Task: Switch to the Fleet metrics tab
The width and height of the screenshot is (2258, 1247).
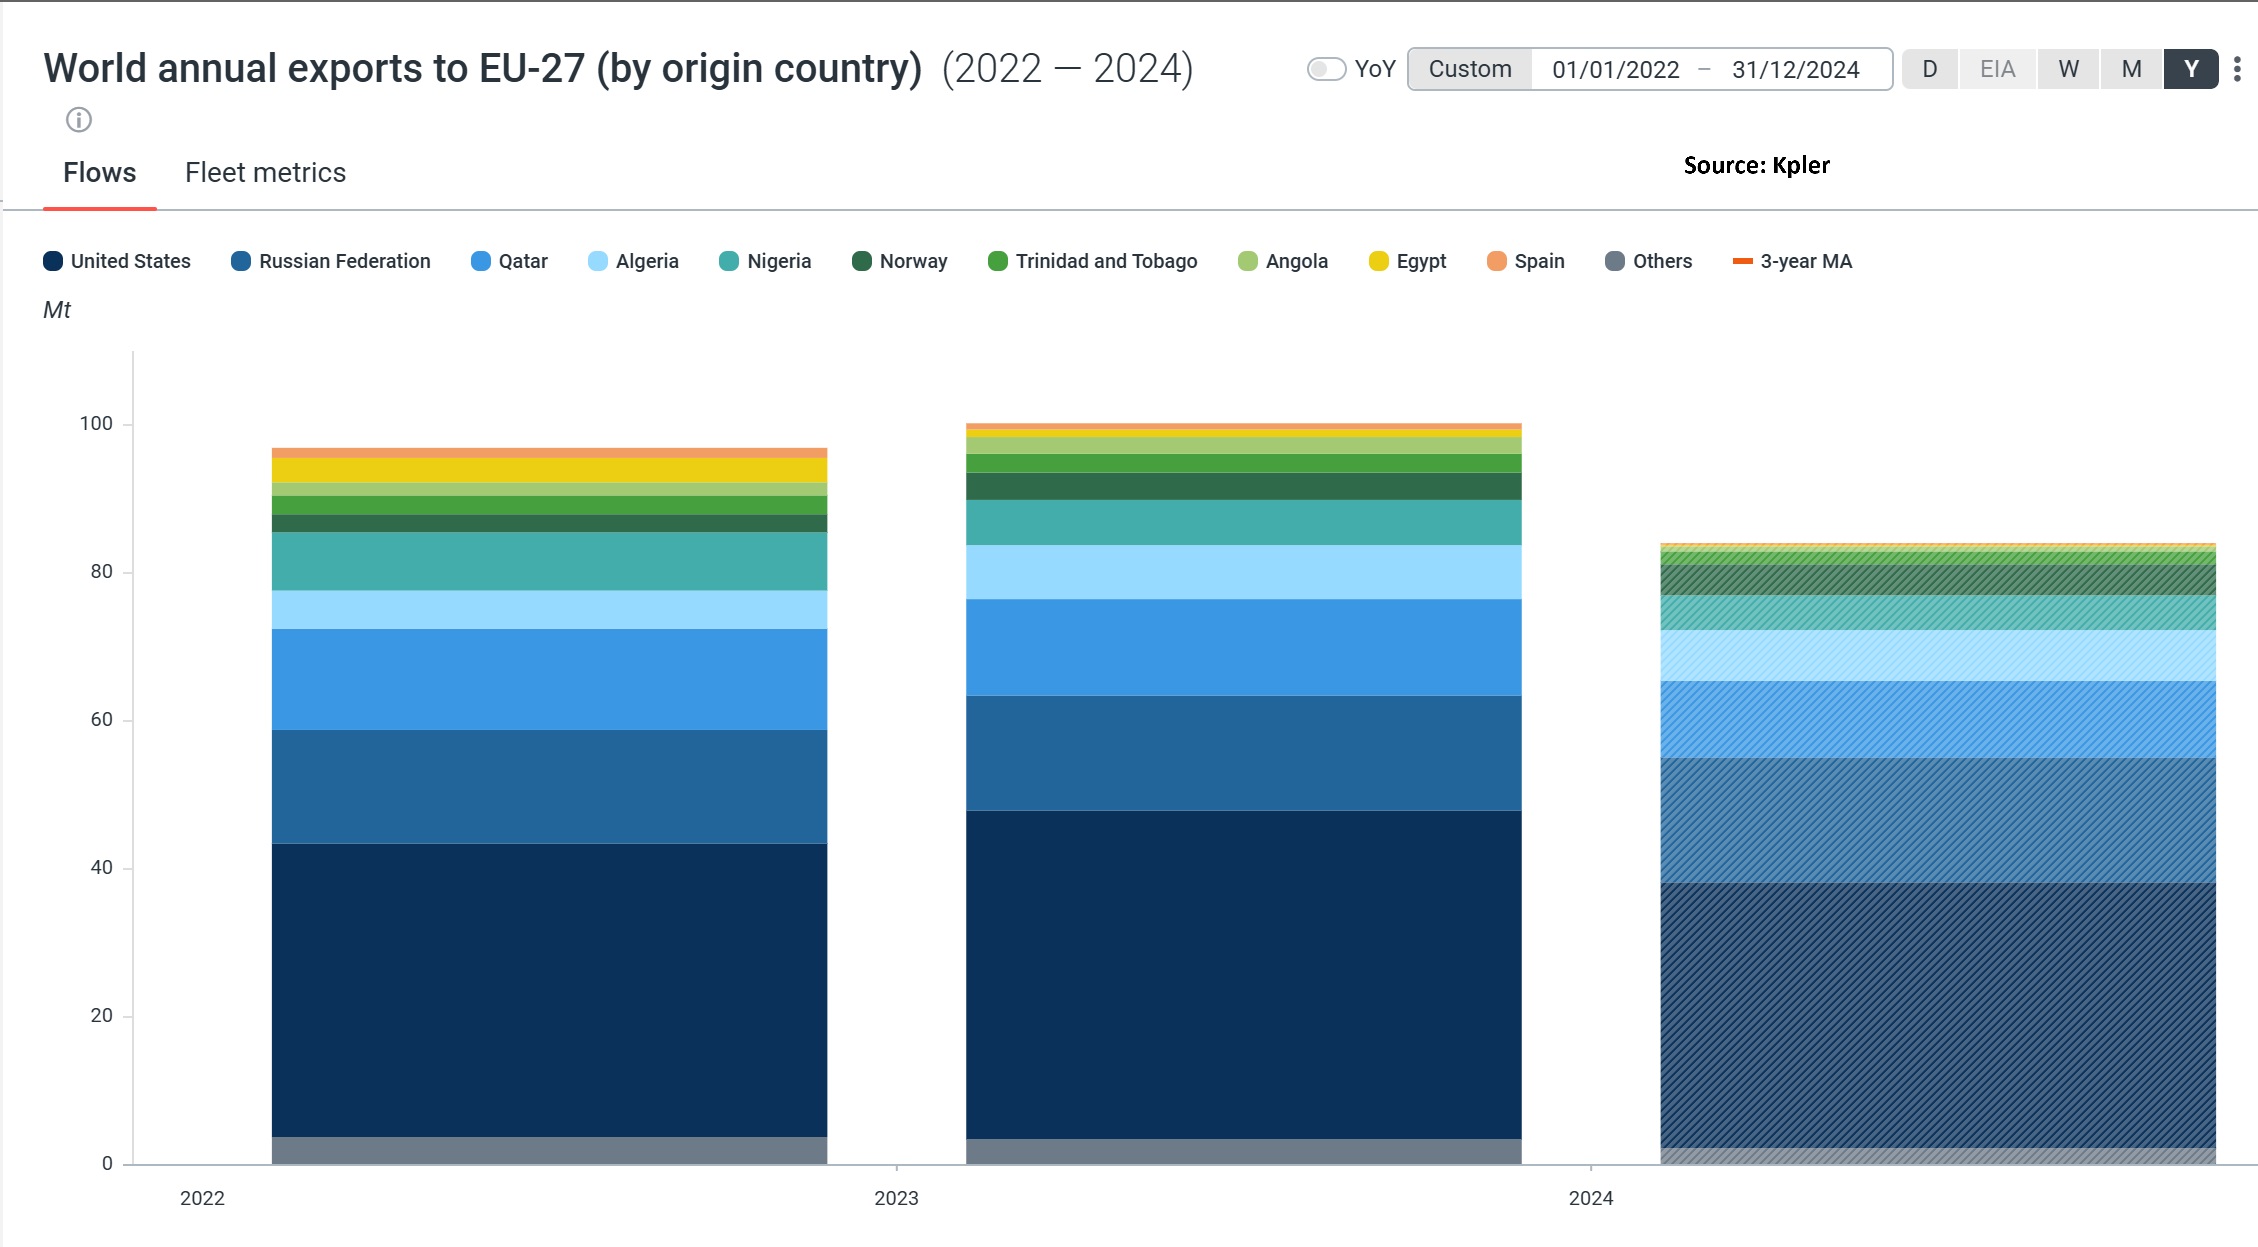Action: pyautogui.click(x=265, y=173)
